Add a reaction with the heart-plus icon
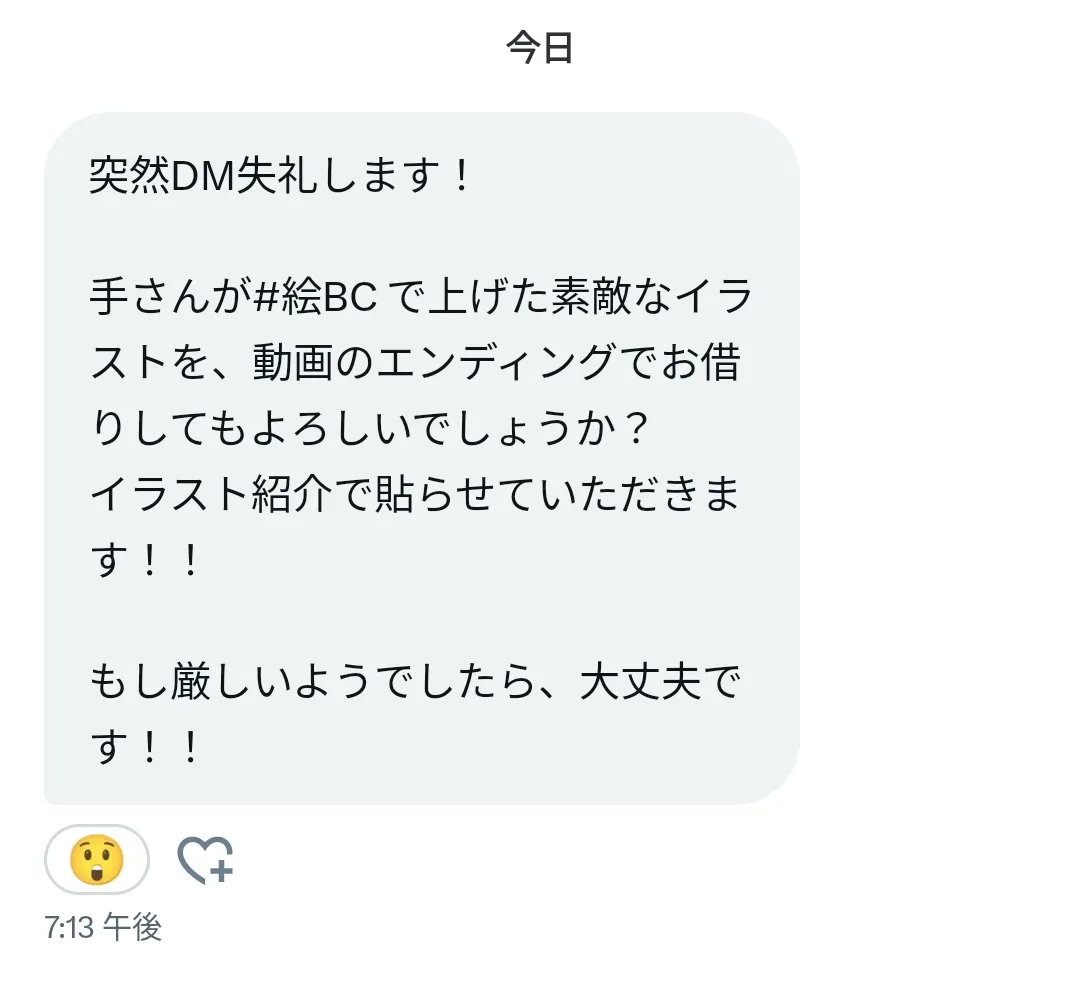This screenshot has width=1080, height=983. click(x=205, y=860)
